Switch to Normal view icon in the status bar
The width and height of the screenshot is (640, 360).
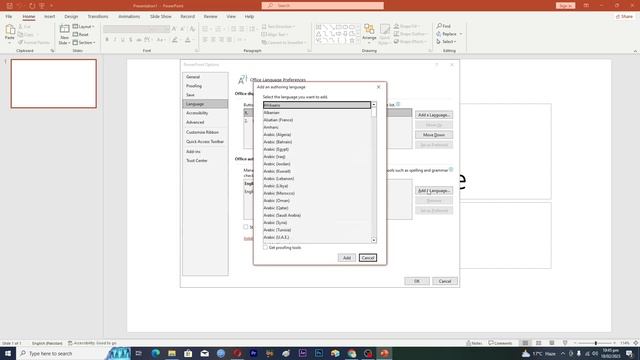[x=525, y=343]
